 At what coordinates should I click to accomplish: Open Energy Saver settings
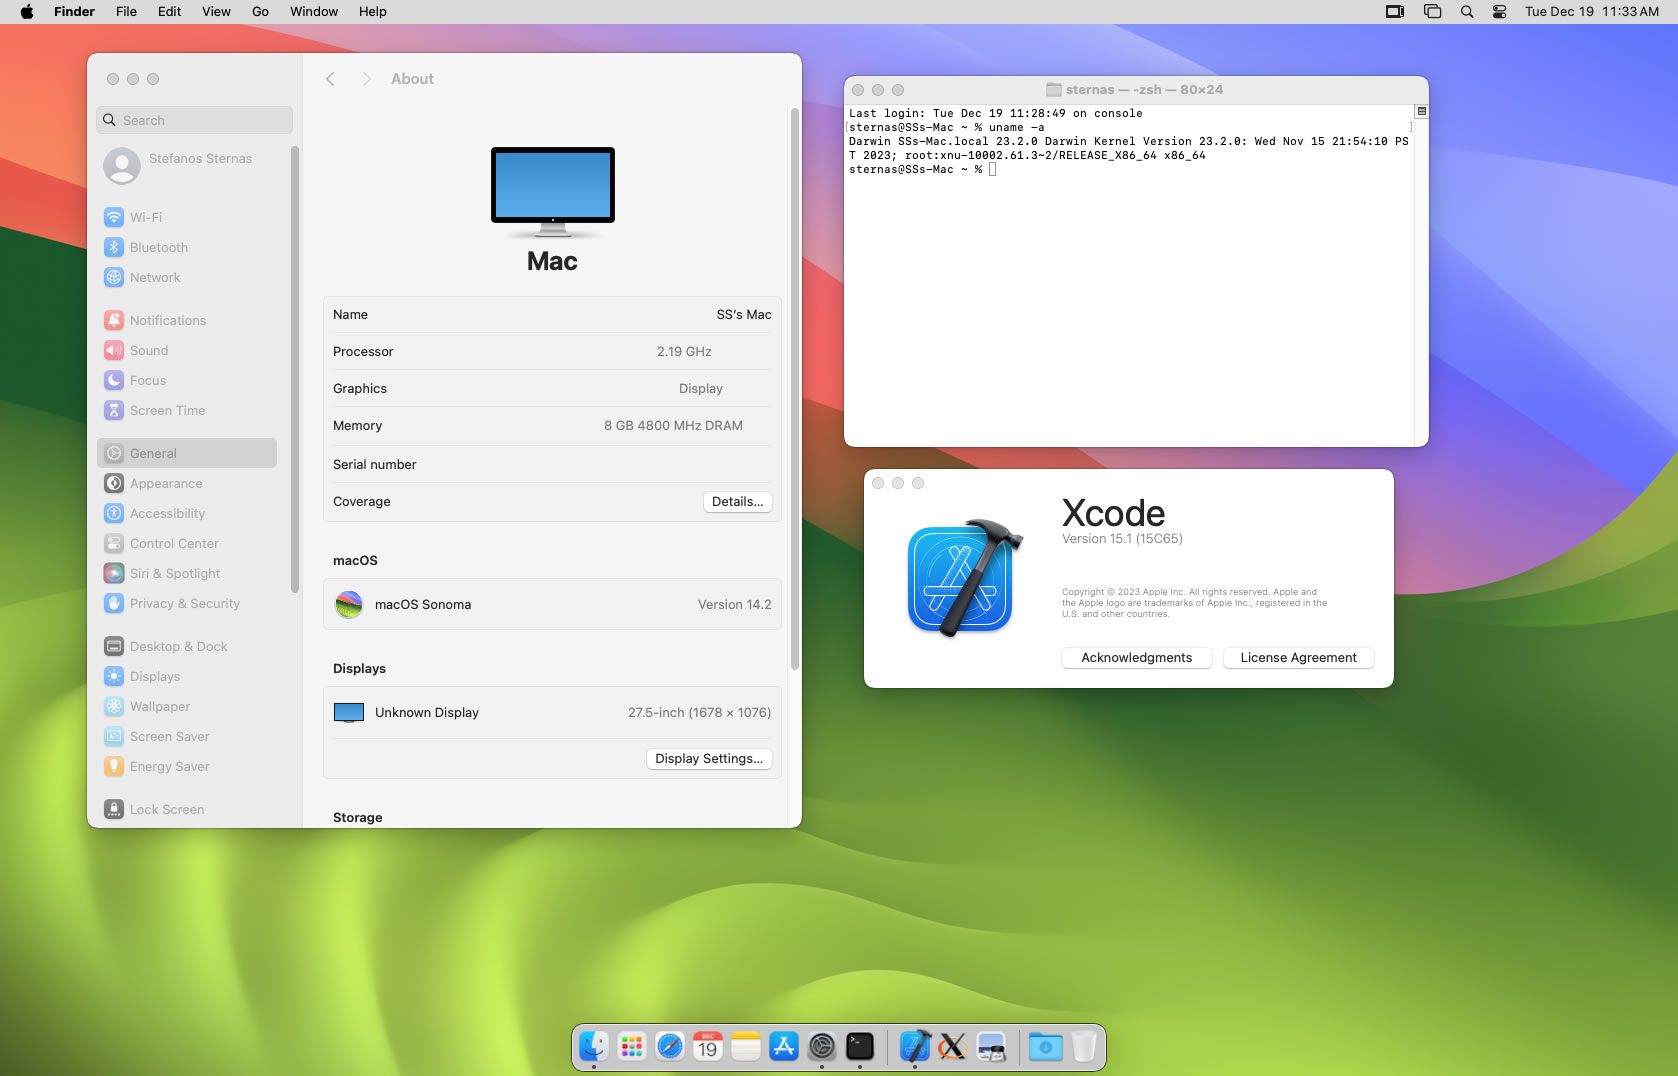pos(187,766)
